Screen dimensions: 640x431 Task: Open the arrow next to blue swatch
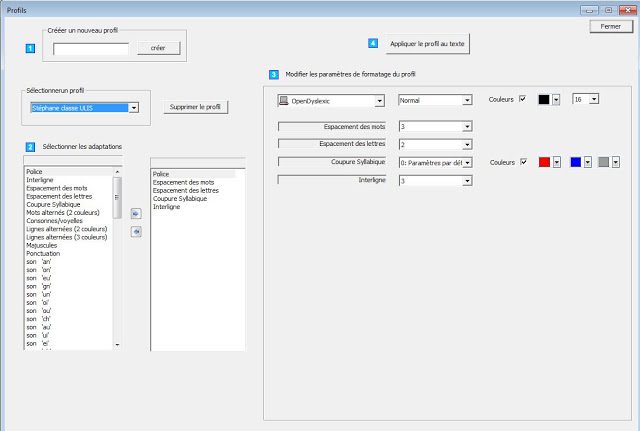coord(588,162)
